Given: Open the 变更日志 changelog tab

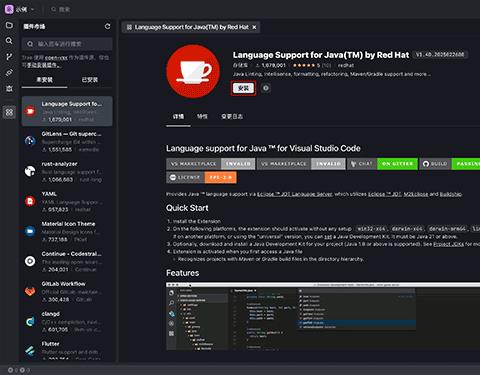Looking at the screenshot, I should (x=232, y=116).
